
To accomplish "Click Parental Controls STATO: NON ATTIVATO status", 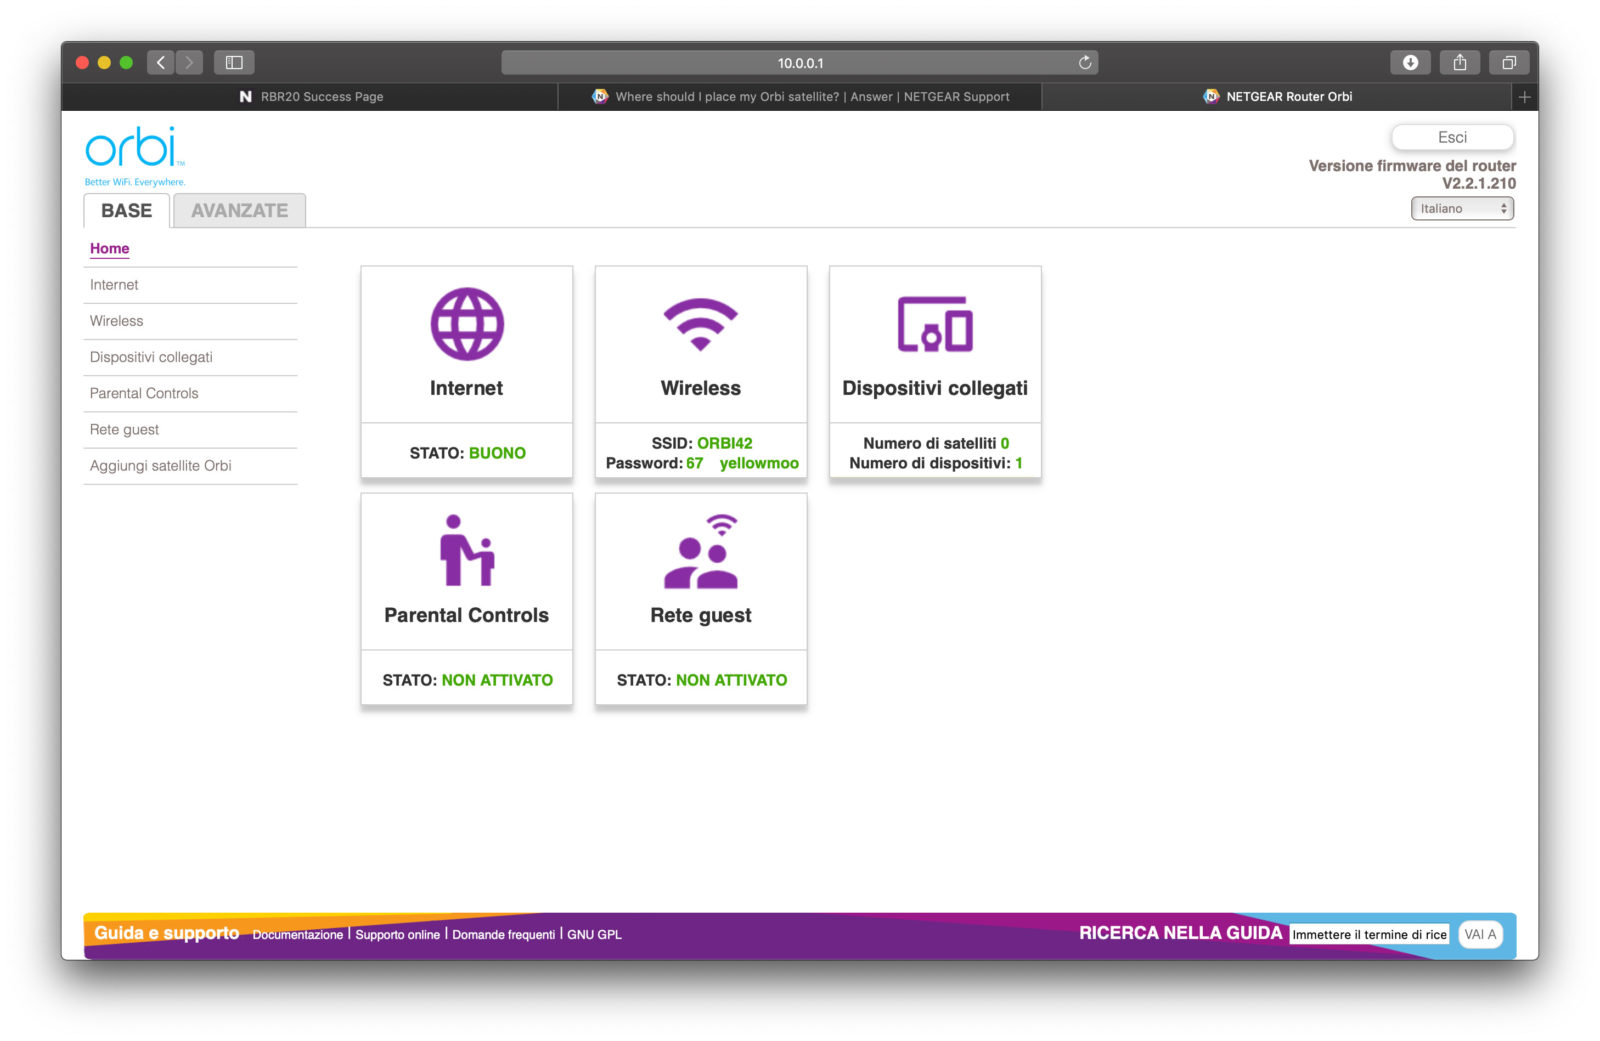I will (467, 680).
